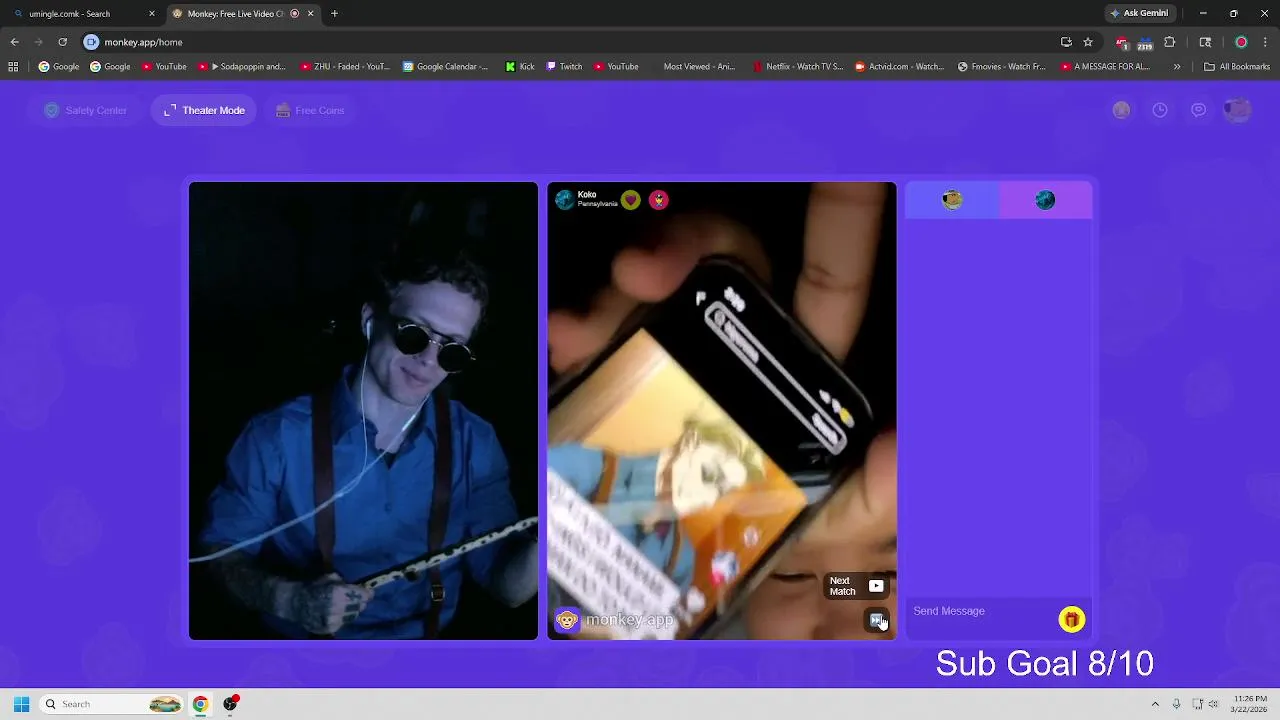
Task: Go back to the previous page
Action: [x=14, y=42]
